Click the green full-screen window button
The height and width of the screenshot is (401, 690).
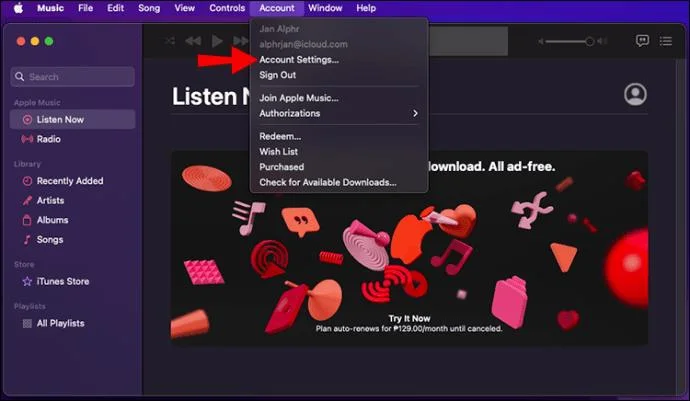tap(49, 41)
